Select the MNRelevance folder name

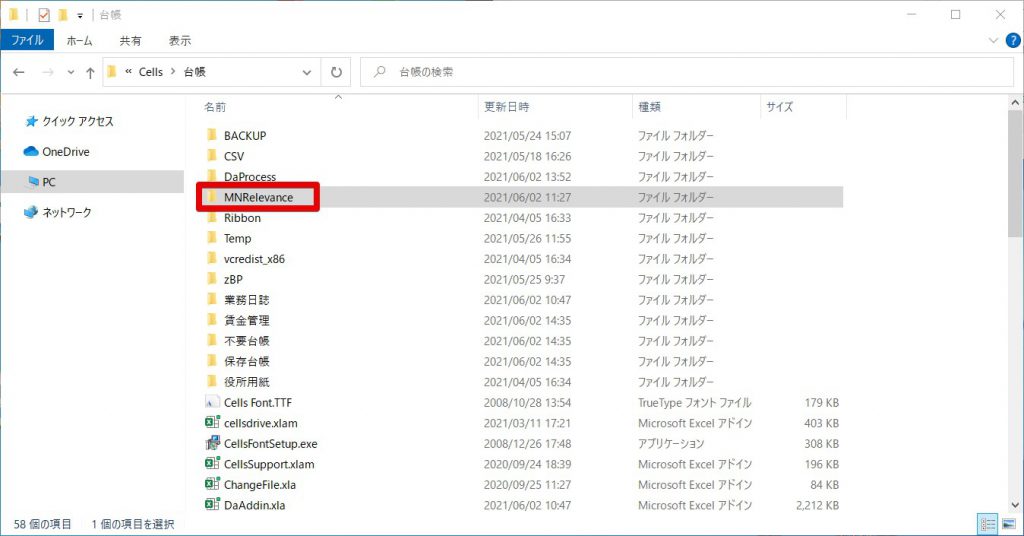[x=258, y=197]
